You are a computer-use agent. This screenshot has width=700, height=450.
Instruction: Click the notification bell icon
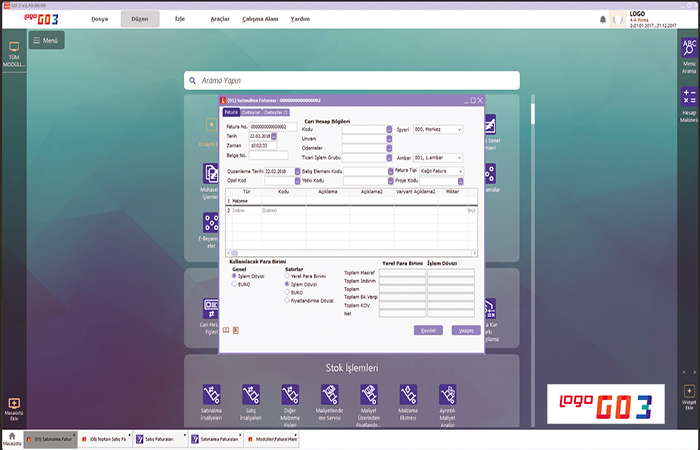click(603, 19)
